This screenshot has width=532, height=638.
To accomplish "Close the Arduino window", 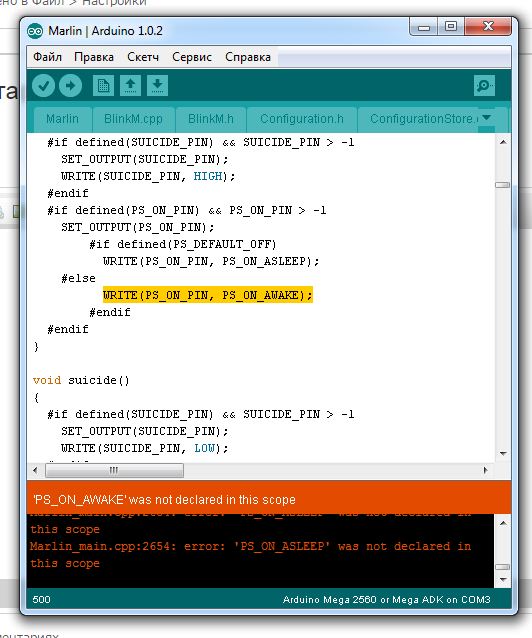I will 488,27.
